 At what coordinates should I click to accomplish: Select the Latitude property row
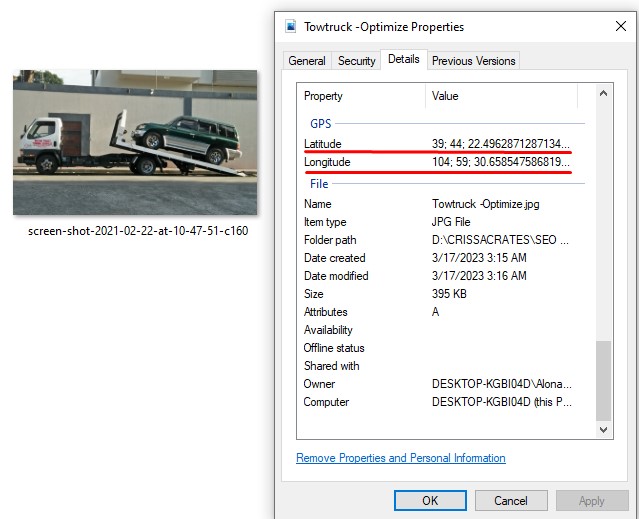(x=437, y=144)
